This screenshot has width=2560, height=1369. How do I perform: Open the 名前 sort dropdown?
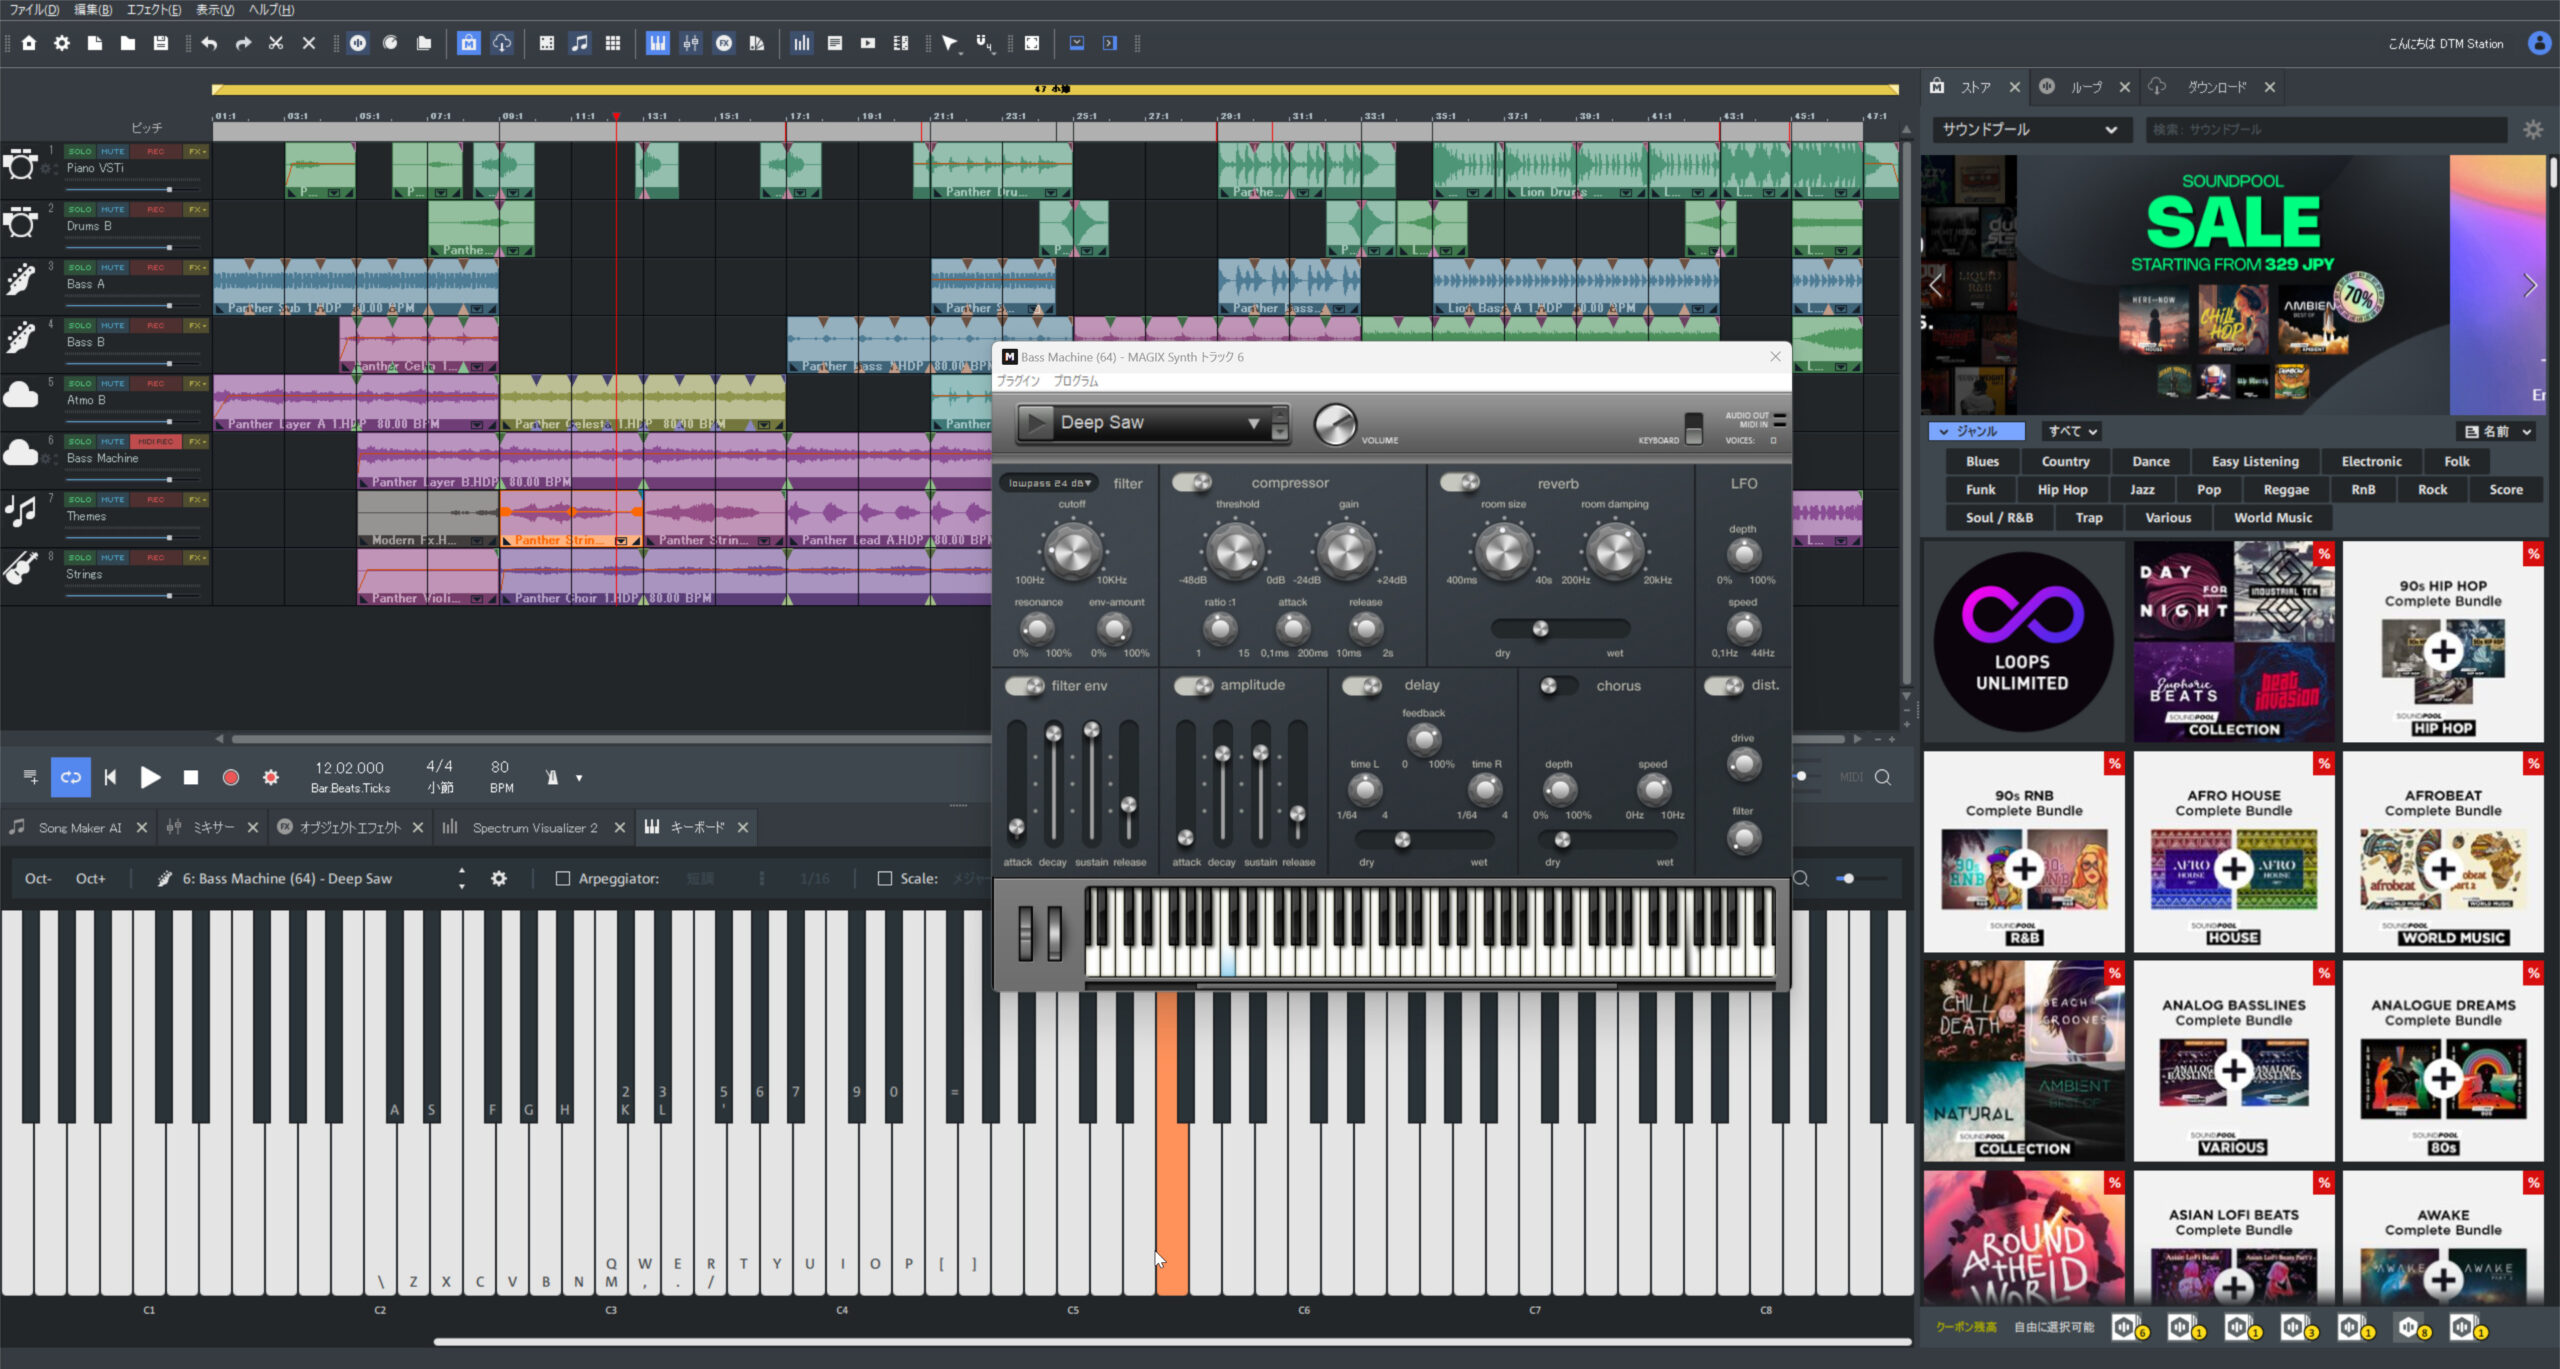[2497, 431]
